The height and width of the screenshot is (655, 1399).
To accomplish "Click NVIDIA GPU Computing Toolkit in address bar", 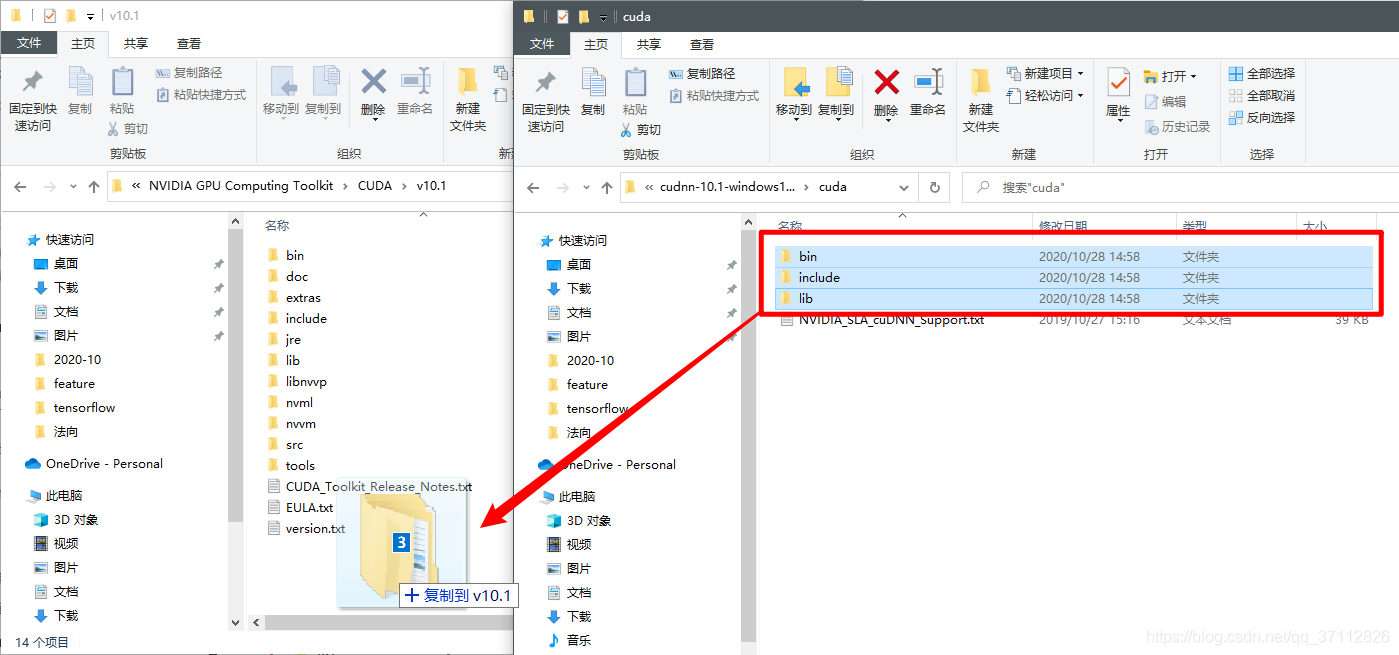I will pos(241,186).
